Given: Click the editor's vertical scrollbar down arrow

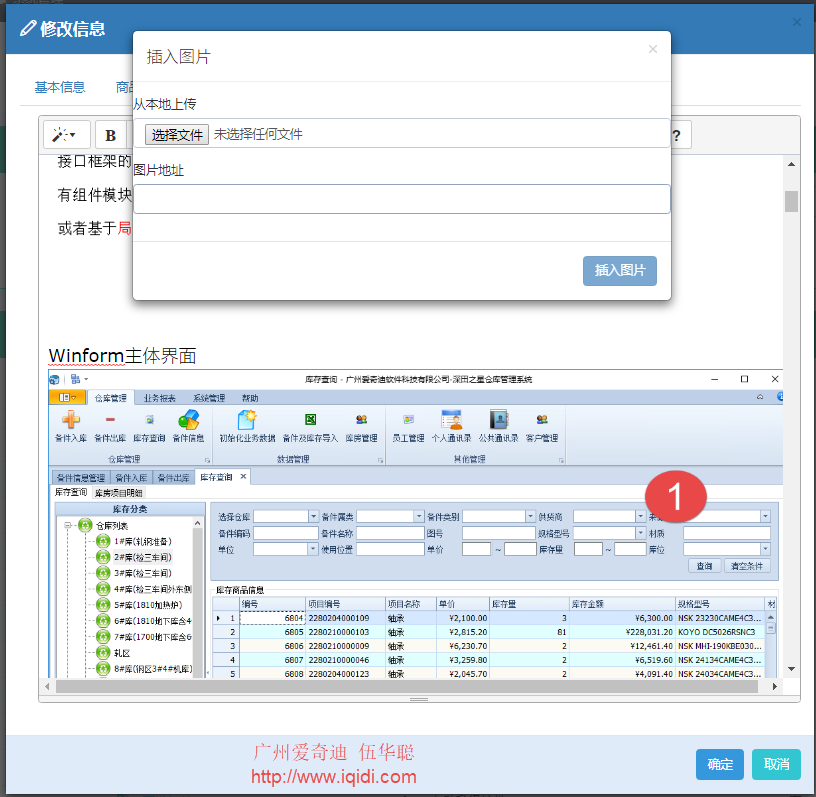Looking at the screenshot, I should pyautogui.click(x=791, y=669).
